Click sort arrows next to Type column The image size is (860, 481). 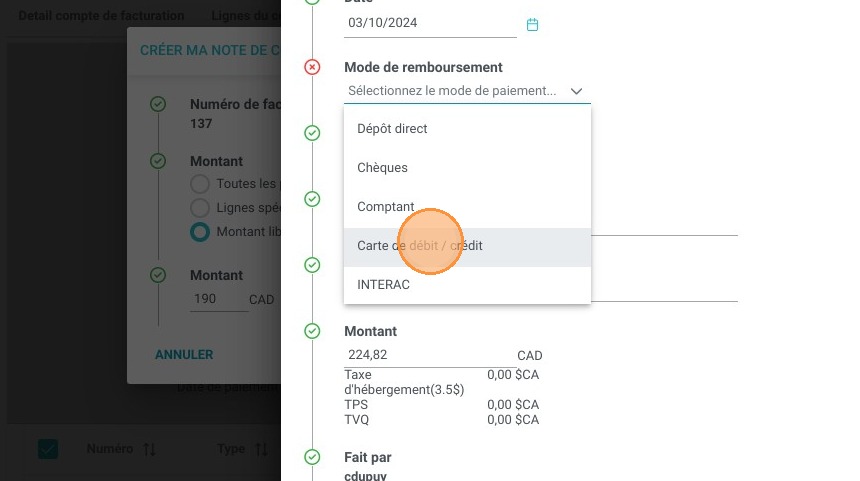coord(261,450)
